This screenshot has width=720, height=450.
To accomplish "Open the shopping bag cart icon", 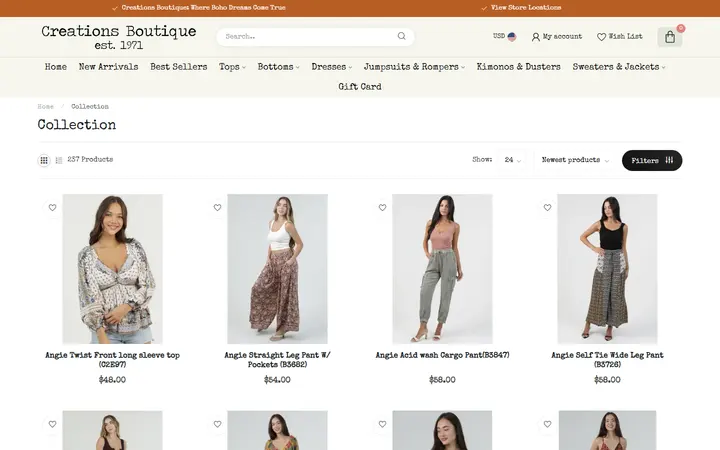I will tap(669, 37).
